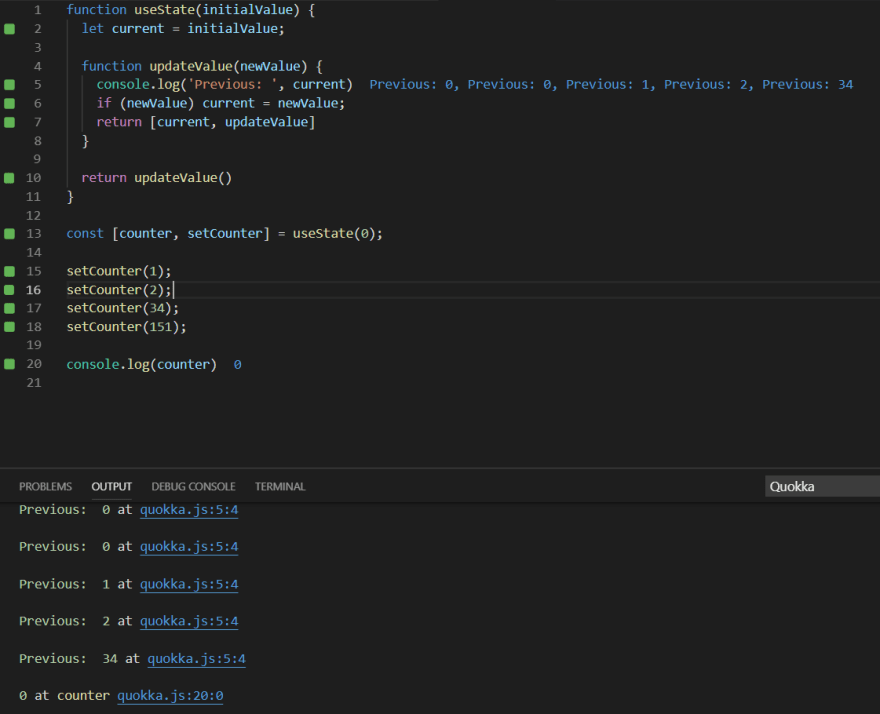
Task: Click green coverage marker on line 17
Action: point(10,308)
